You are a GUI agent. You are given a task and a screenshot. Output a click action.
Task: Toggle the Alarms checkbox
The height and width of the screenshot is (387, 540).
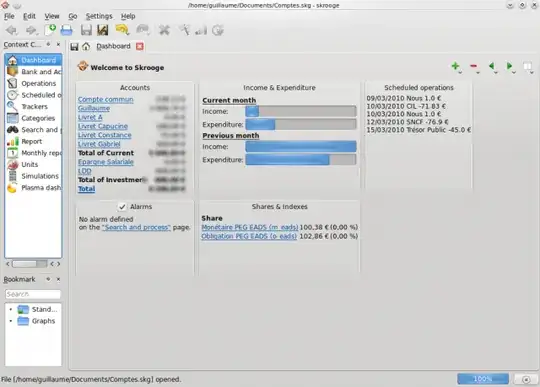pyautogui.click(x=122, y=207)
